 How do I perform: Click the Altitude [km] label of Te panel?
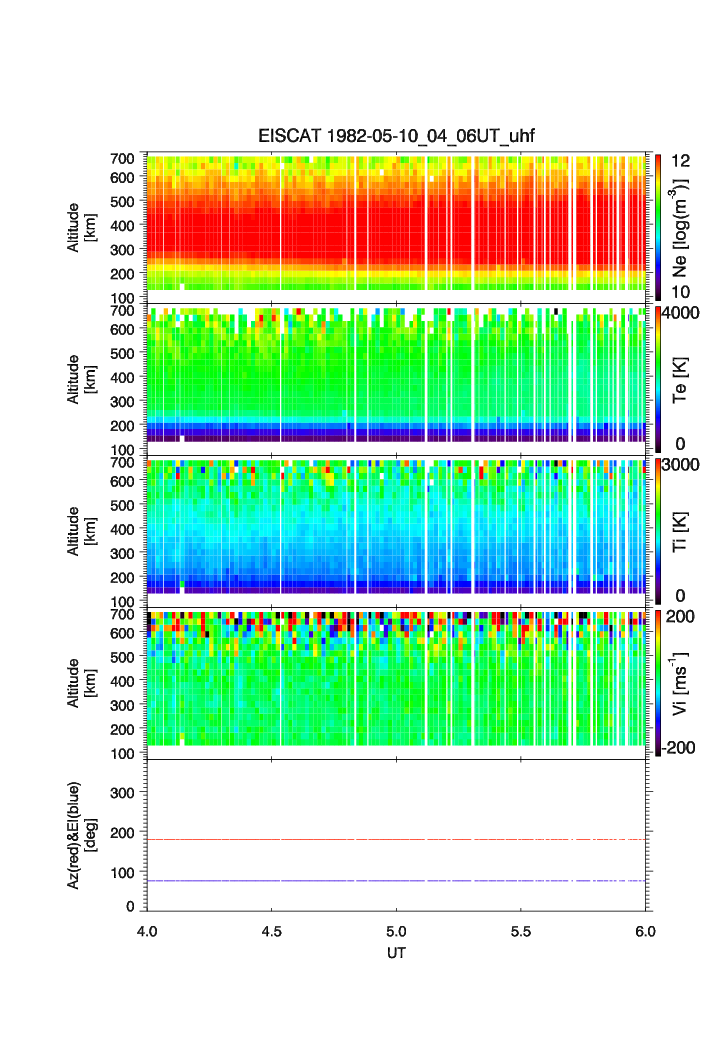[81, 380]
